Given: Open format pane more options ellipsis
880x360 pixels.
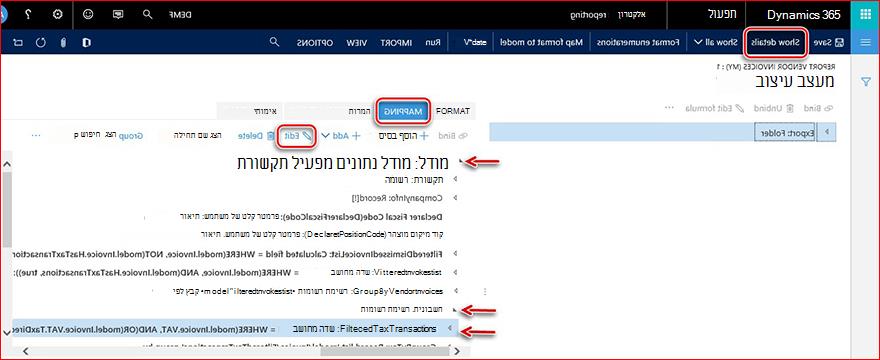Looking at the screenshot, I should [x=670, y=108].
